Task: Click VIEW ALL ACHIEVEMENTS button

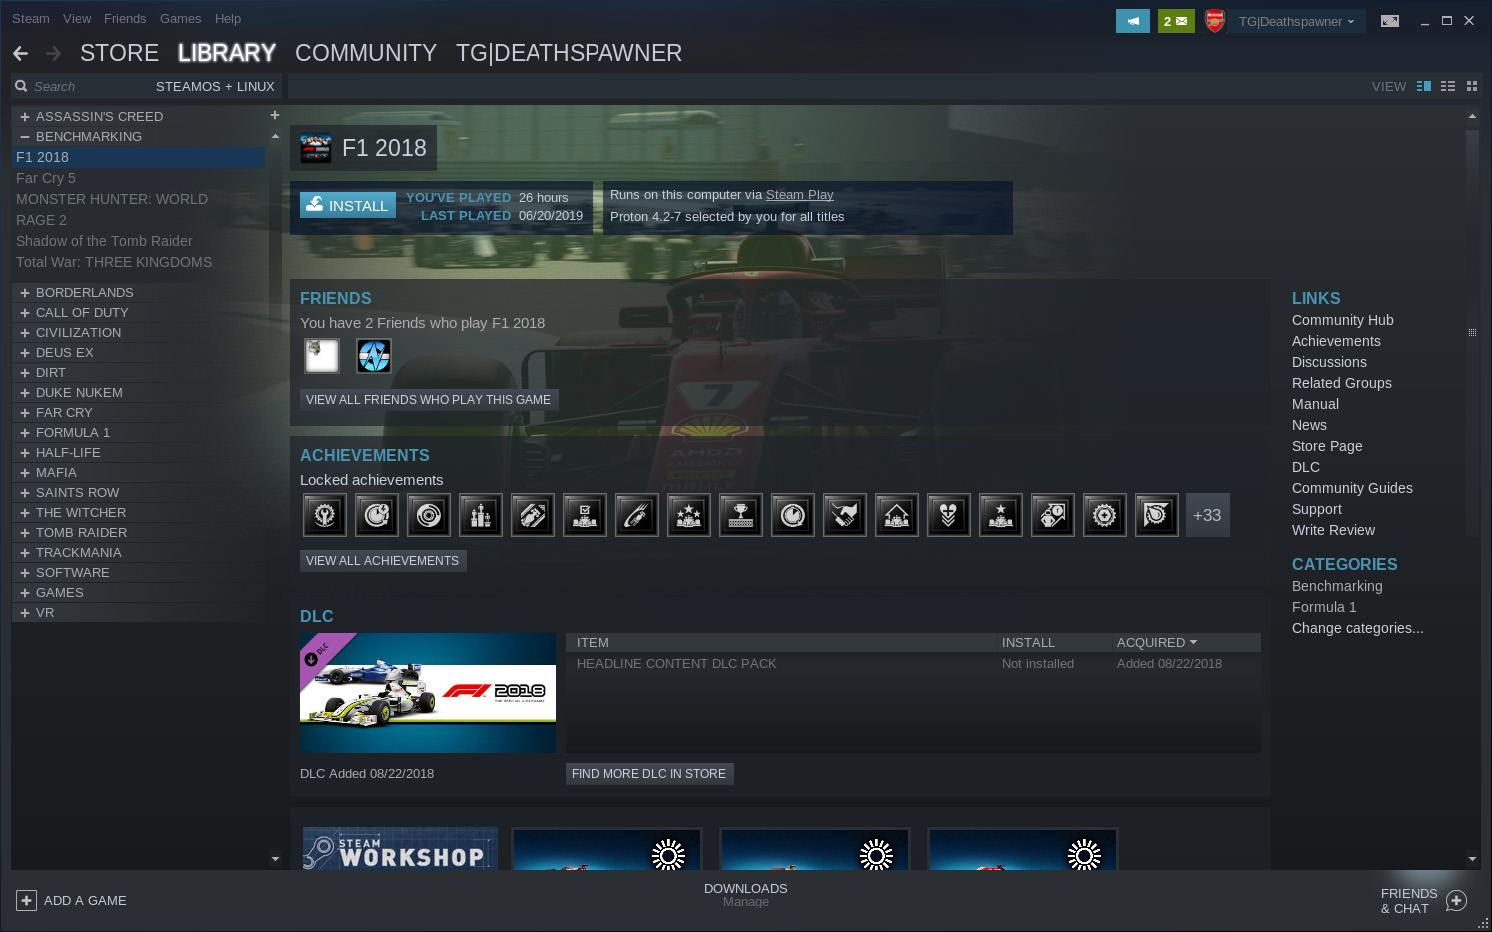Action: 382,561
